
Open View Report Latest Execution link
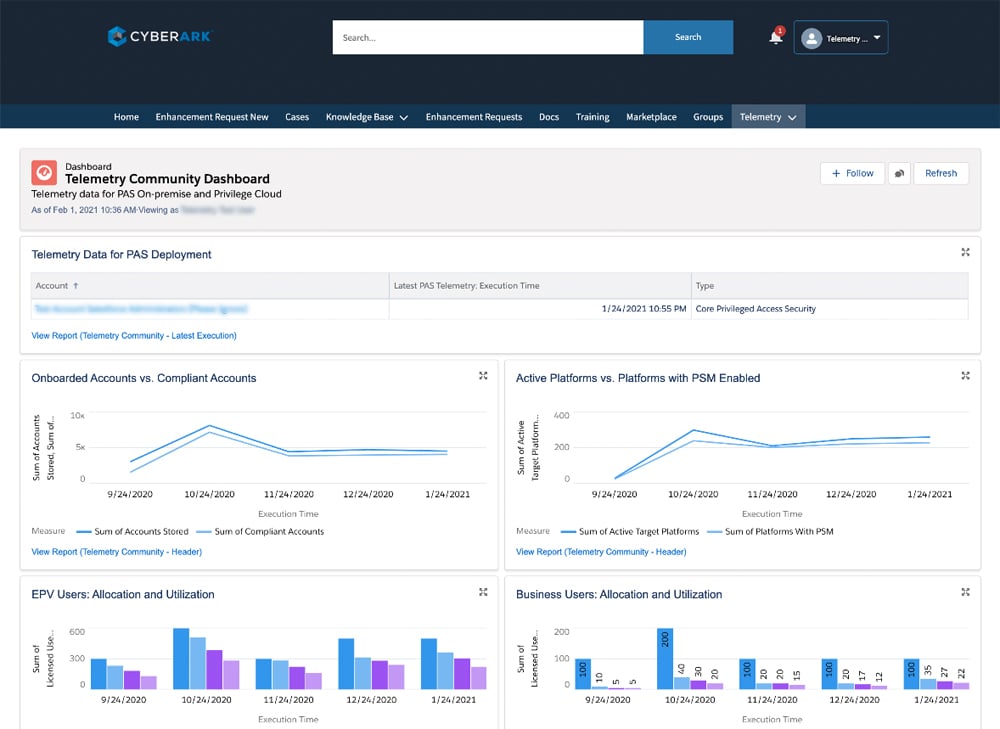pos(134,336)
